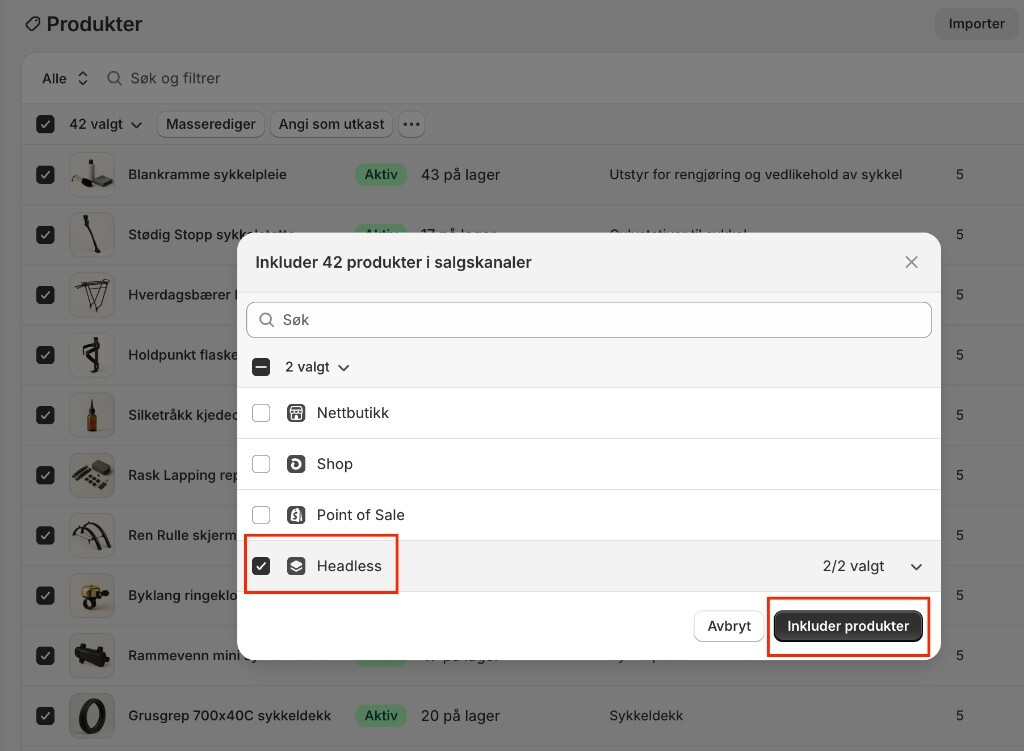1024x751 pixels.
Task: Open Grusgrep 700x40C sykkeldekk product name
Action: coord(229,715)
